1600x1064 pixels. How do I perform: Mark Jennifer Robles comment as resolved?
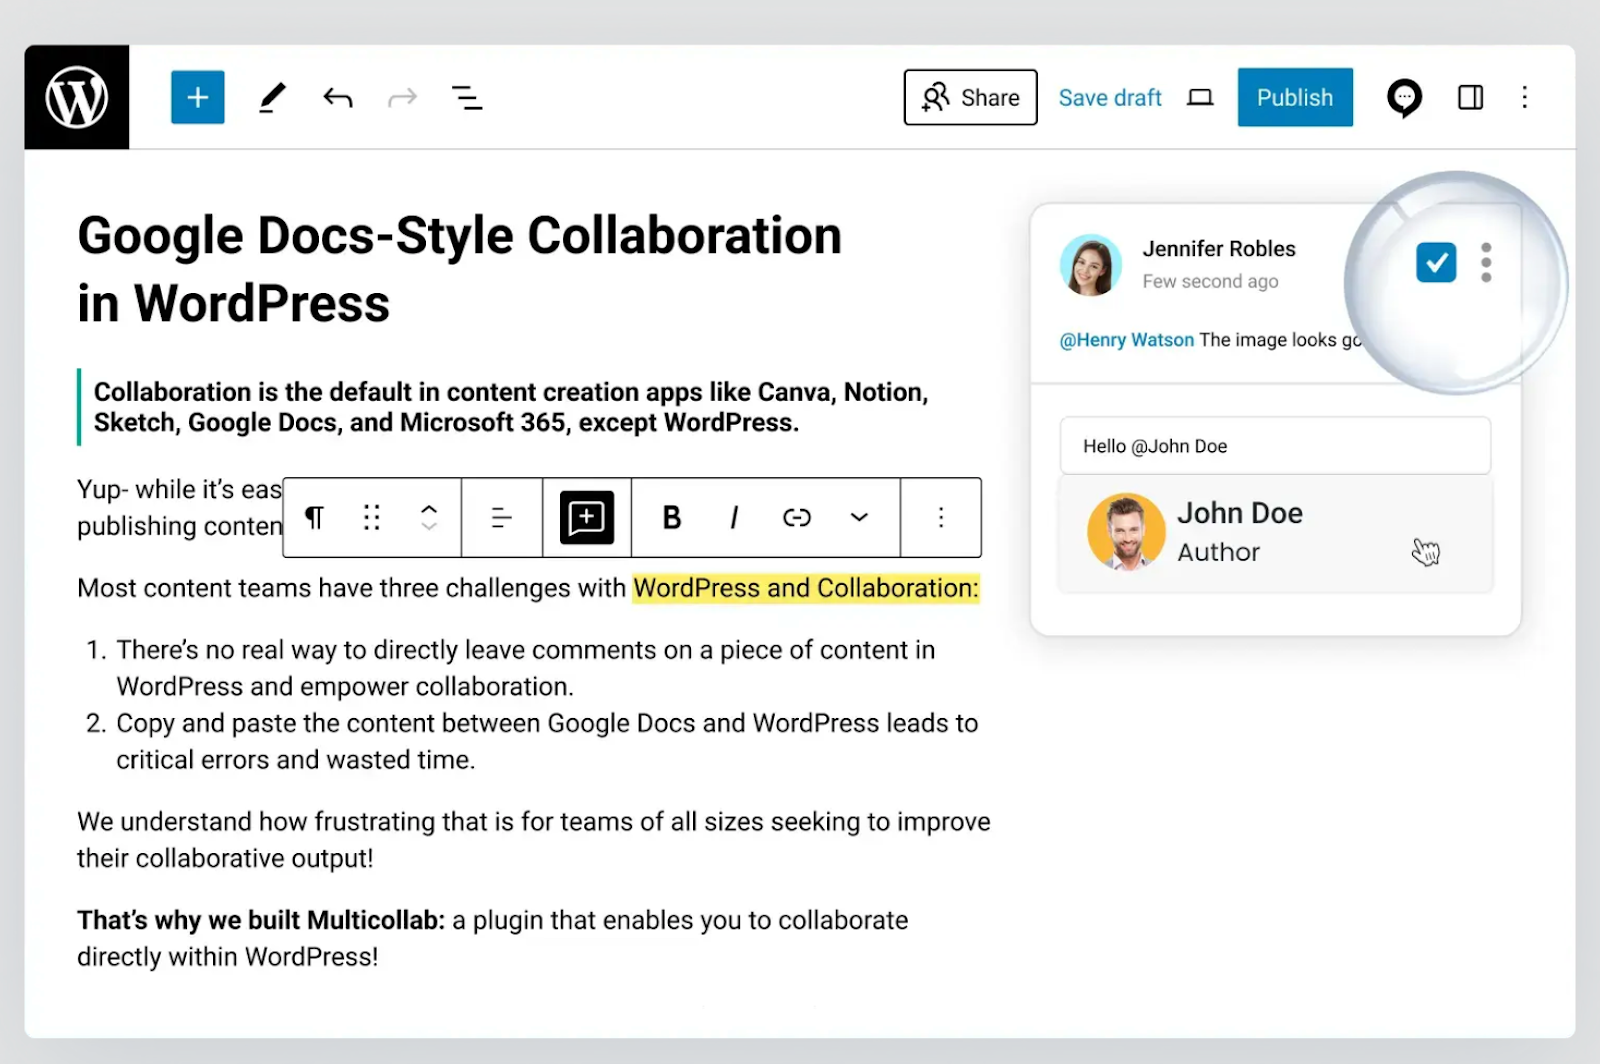(x=1436, y=263)
